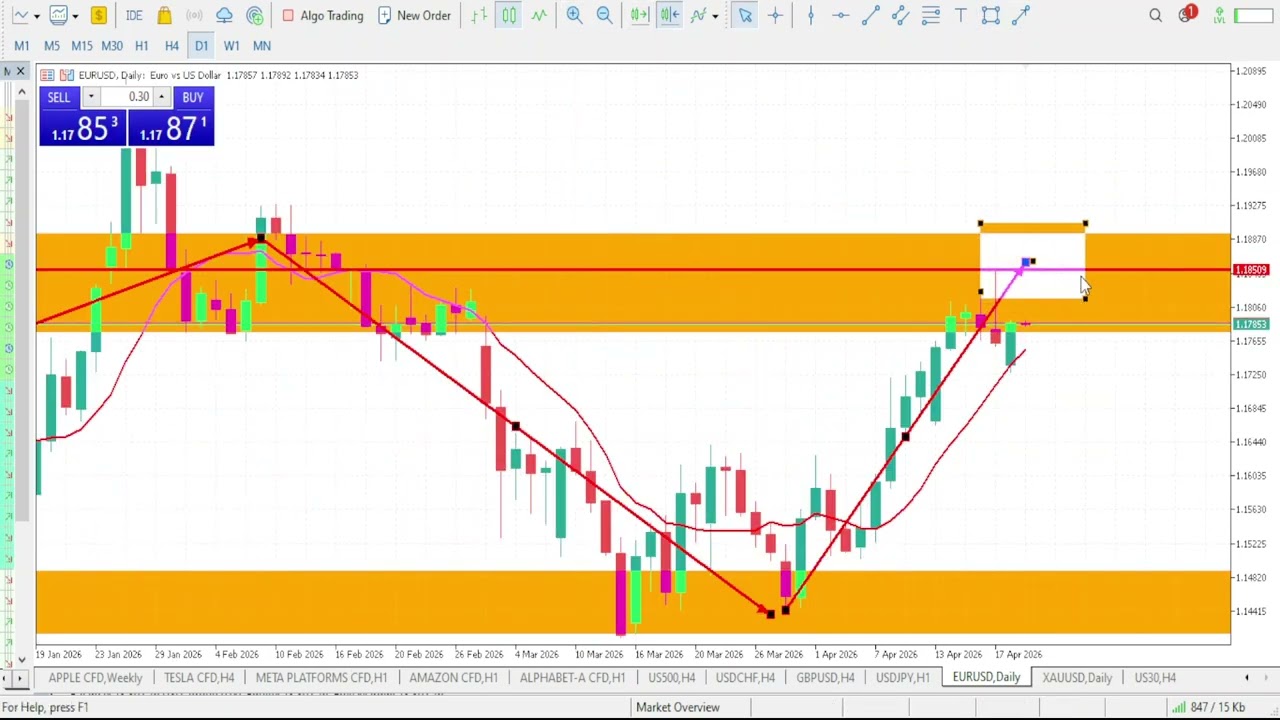Image resolution: width=1280 pixels, height=720 pixels.
Task: Zoom in on the chart
Action: click(574, 15)
